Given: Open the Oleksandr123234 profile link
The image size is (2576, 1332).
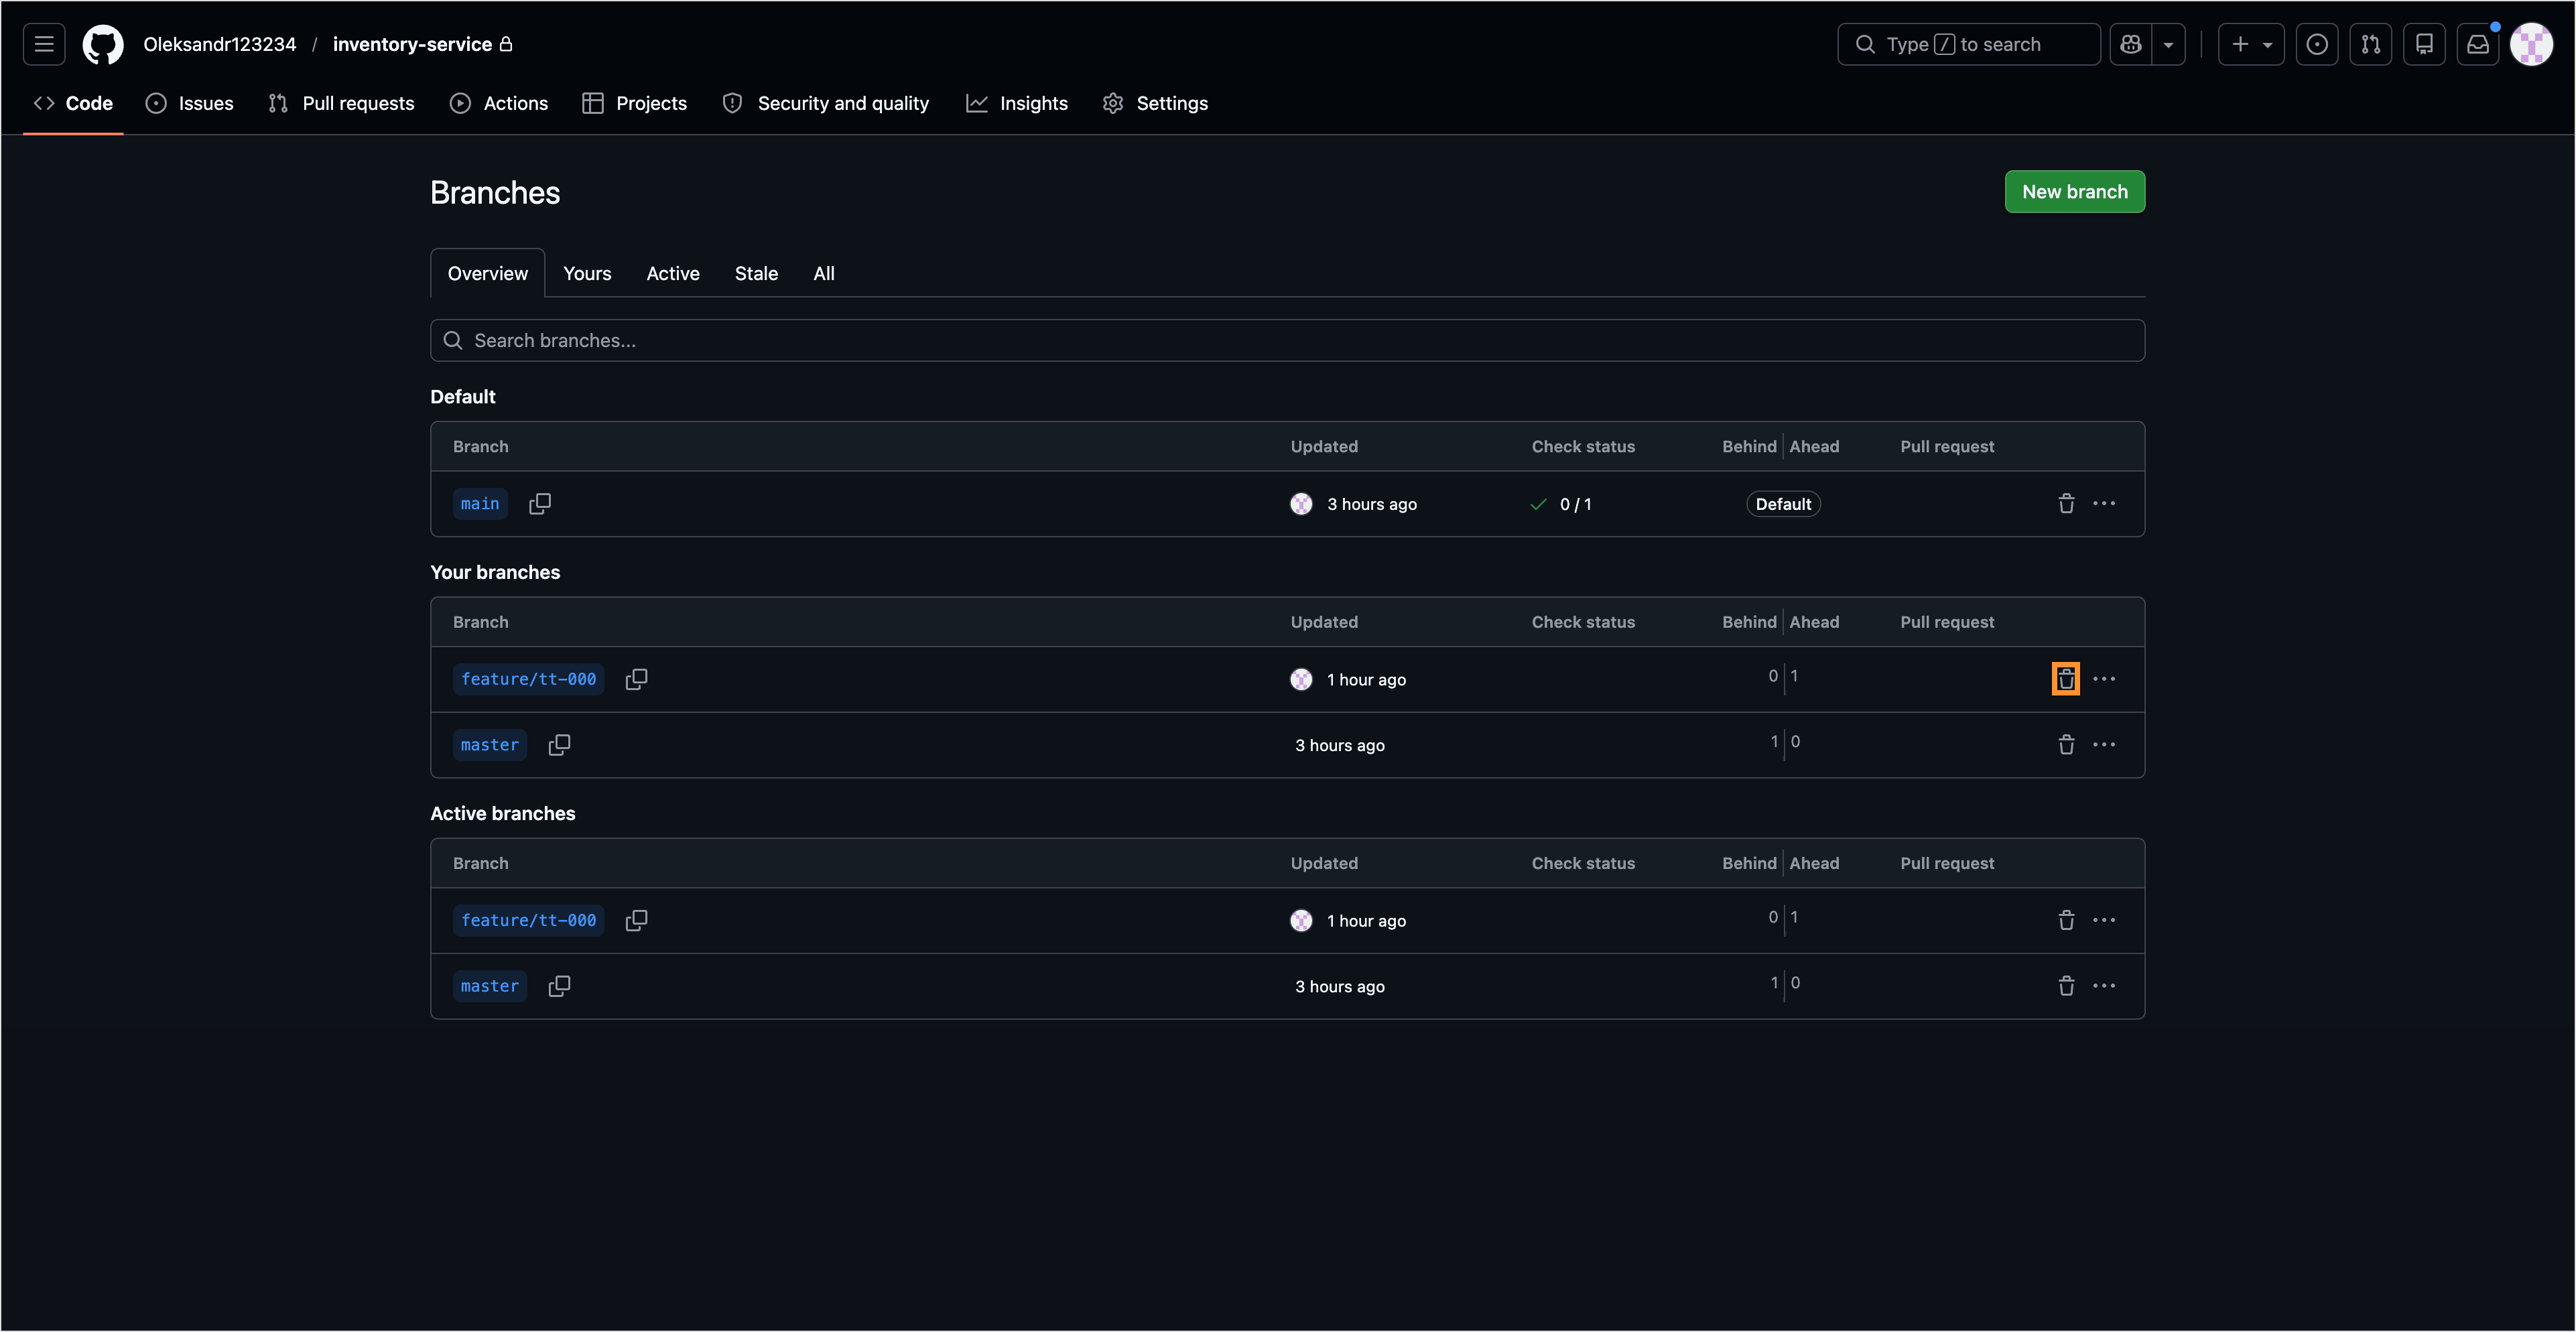Looking at the screenshot, I should tap(220, 44).
